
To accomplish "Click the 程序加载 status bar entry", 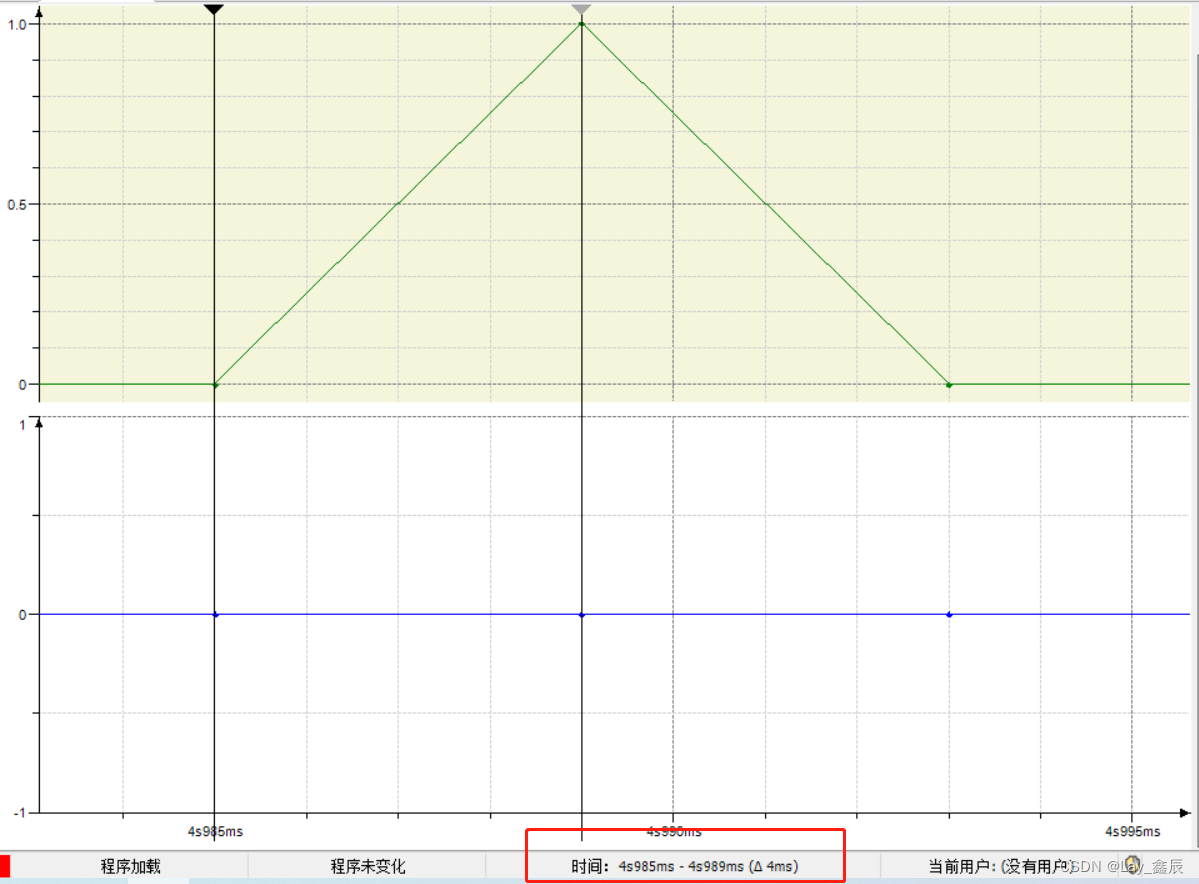I will [131, 866].
